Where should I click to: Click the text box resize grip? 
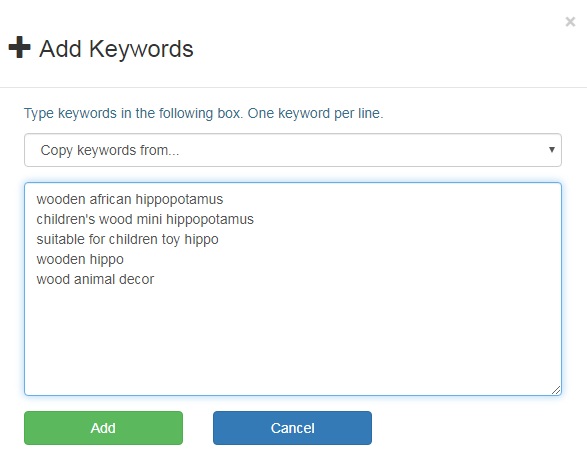[x=556, y=390]
